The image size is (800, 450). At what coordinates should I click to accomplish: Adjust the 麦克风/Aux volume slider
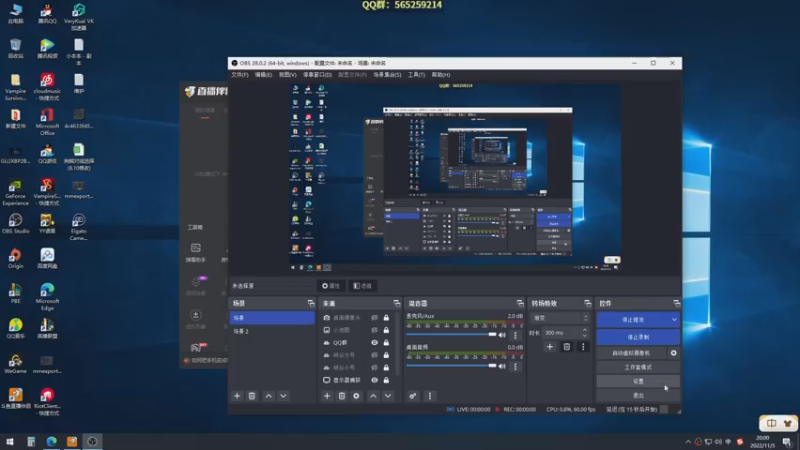click(x=452, y=335)
